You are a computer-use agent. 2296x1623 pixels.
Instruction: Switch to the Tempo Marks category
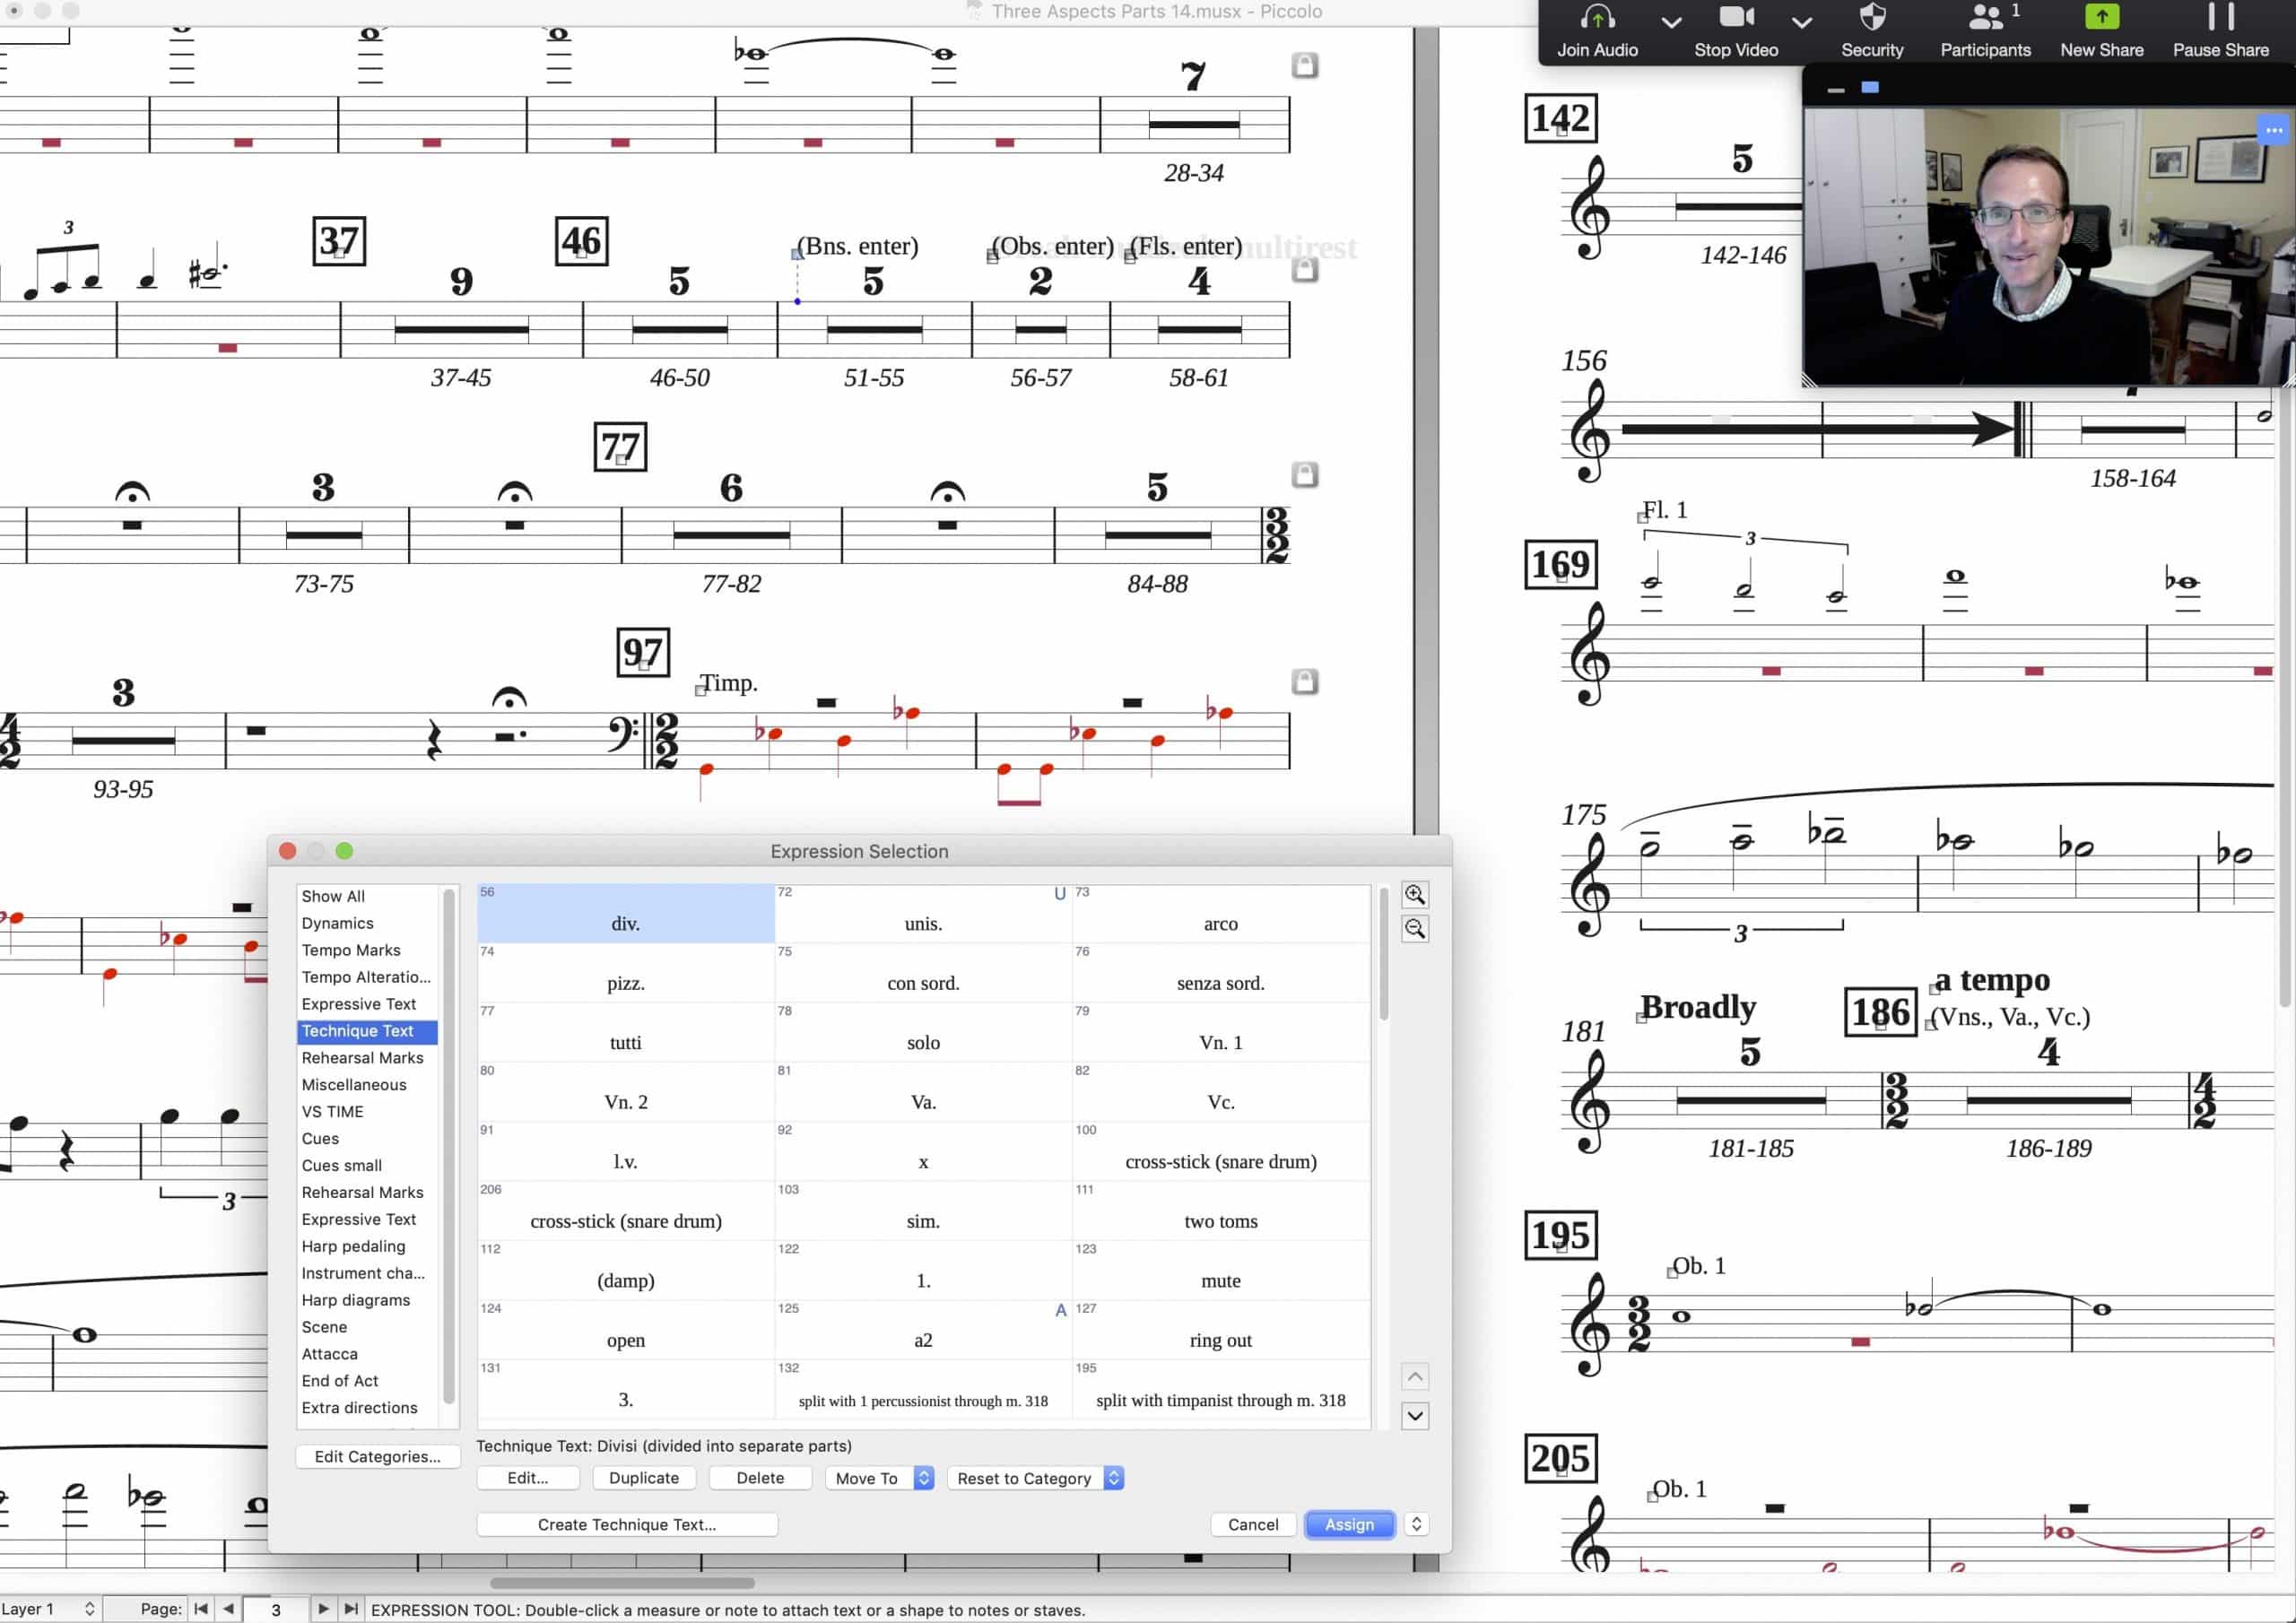(351, 949)
